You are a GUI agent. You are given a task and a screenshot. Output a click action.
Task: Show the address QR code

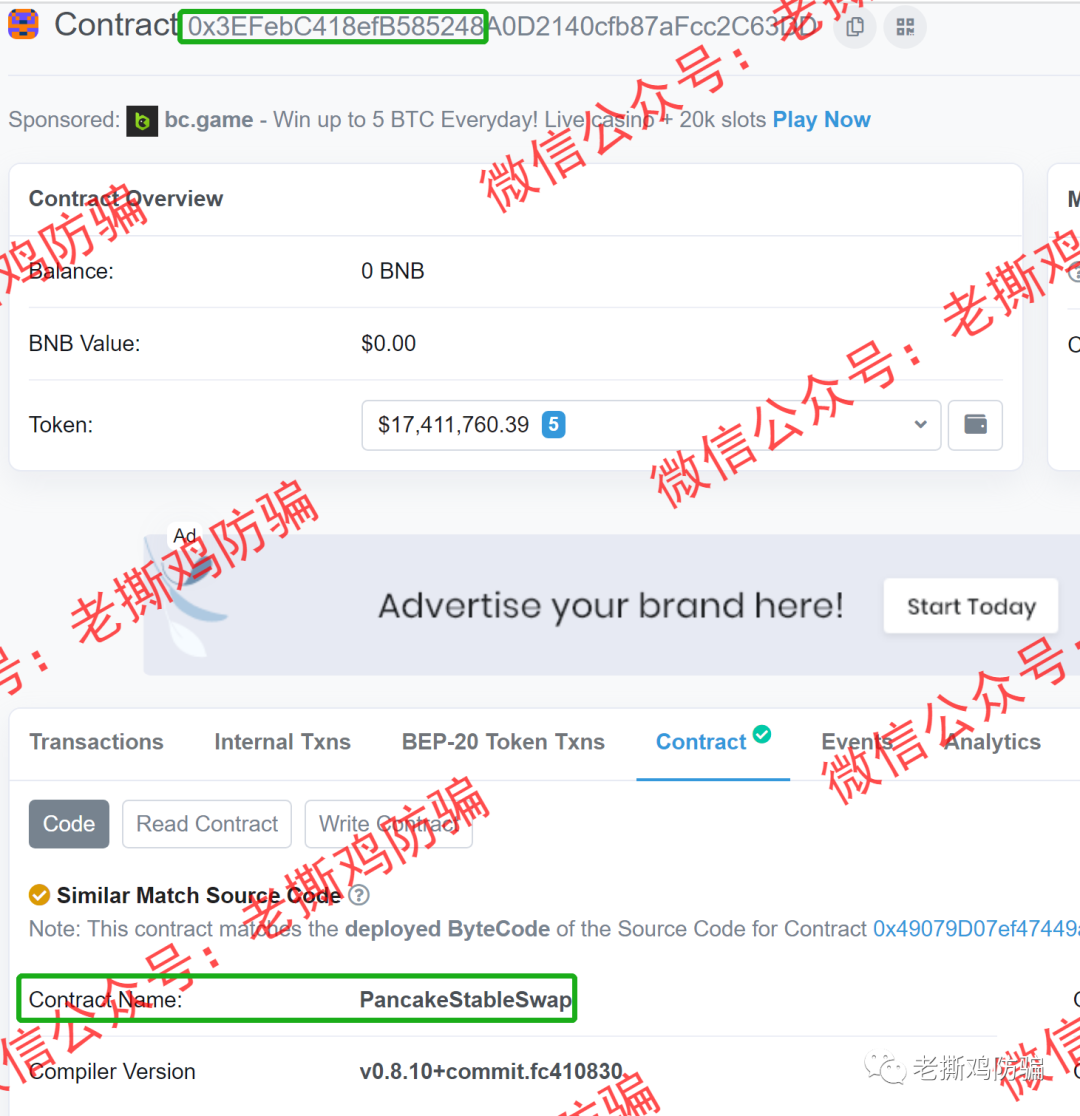(905, 27)
